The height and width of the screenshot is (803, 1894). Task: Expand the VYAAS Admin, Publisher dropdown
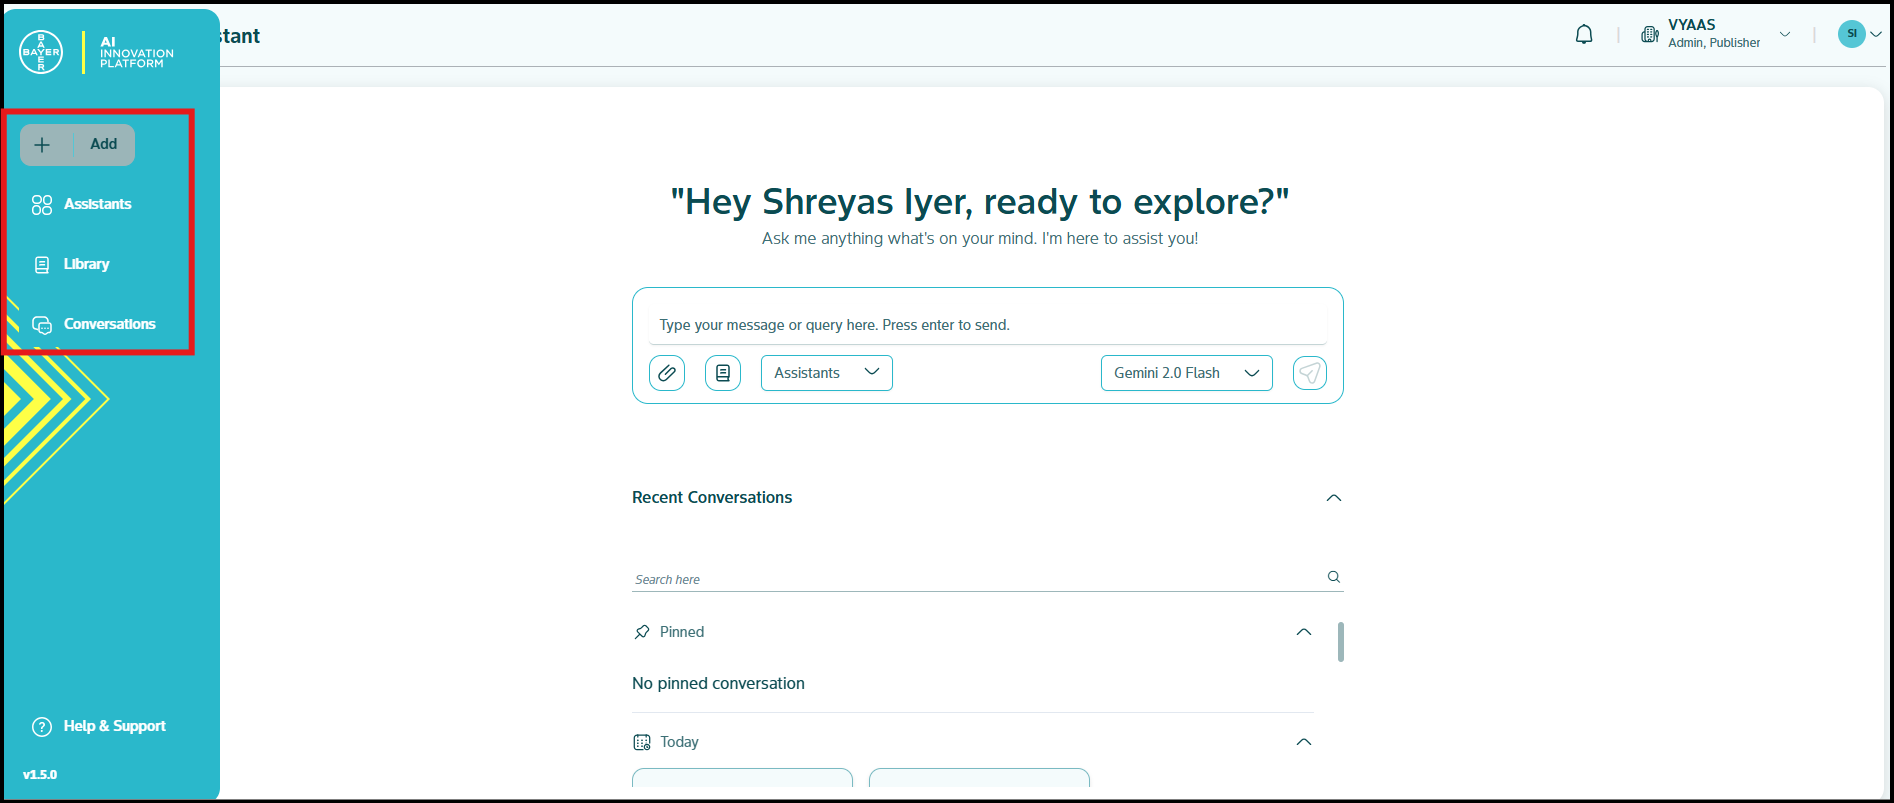1784,35
